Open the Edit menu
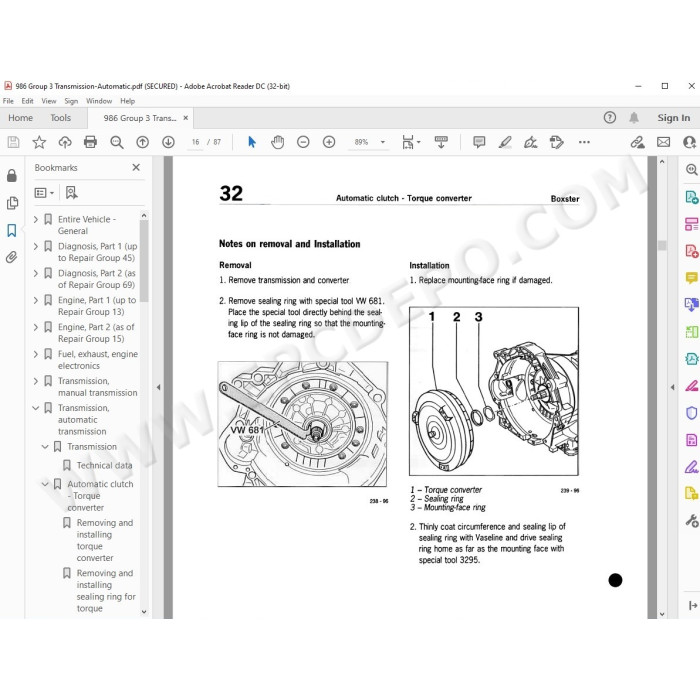 point(27,101)
